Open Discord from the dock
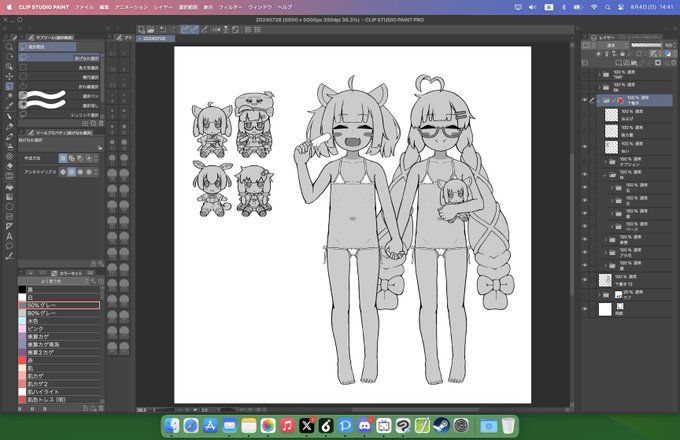Image resolution: width=680 pixels, height=440 pixels. [x=364, y=426]
